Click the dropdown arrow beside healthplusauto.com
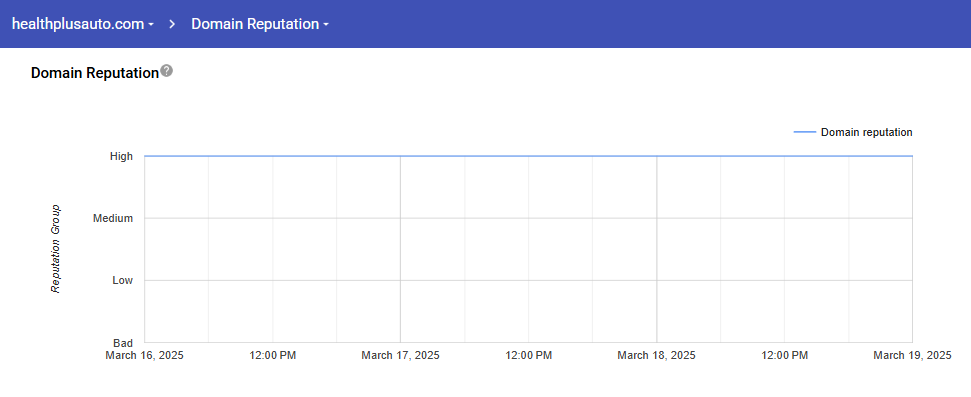Image resolution: width=971 pixels, height=397 pixels. [x=151, y=25]
